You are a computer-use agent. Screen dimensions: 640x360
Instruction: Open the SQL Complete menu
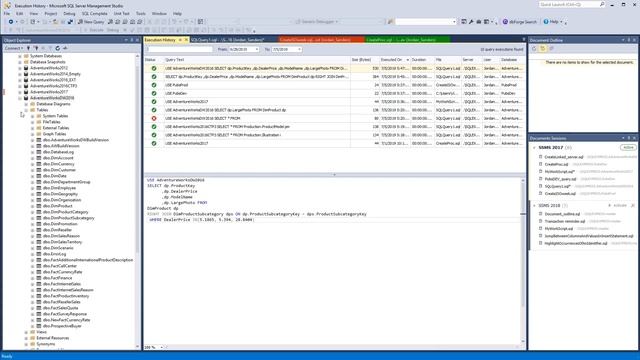pos(94,13)
